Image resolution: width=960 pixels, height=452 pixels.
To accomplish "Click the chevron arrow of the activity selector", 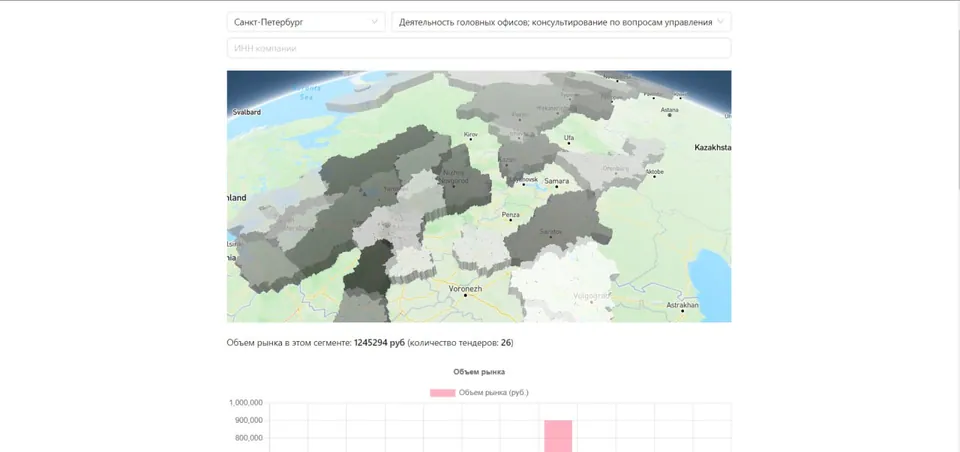I will coord(721,22).
